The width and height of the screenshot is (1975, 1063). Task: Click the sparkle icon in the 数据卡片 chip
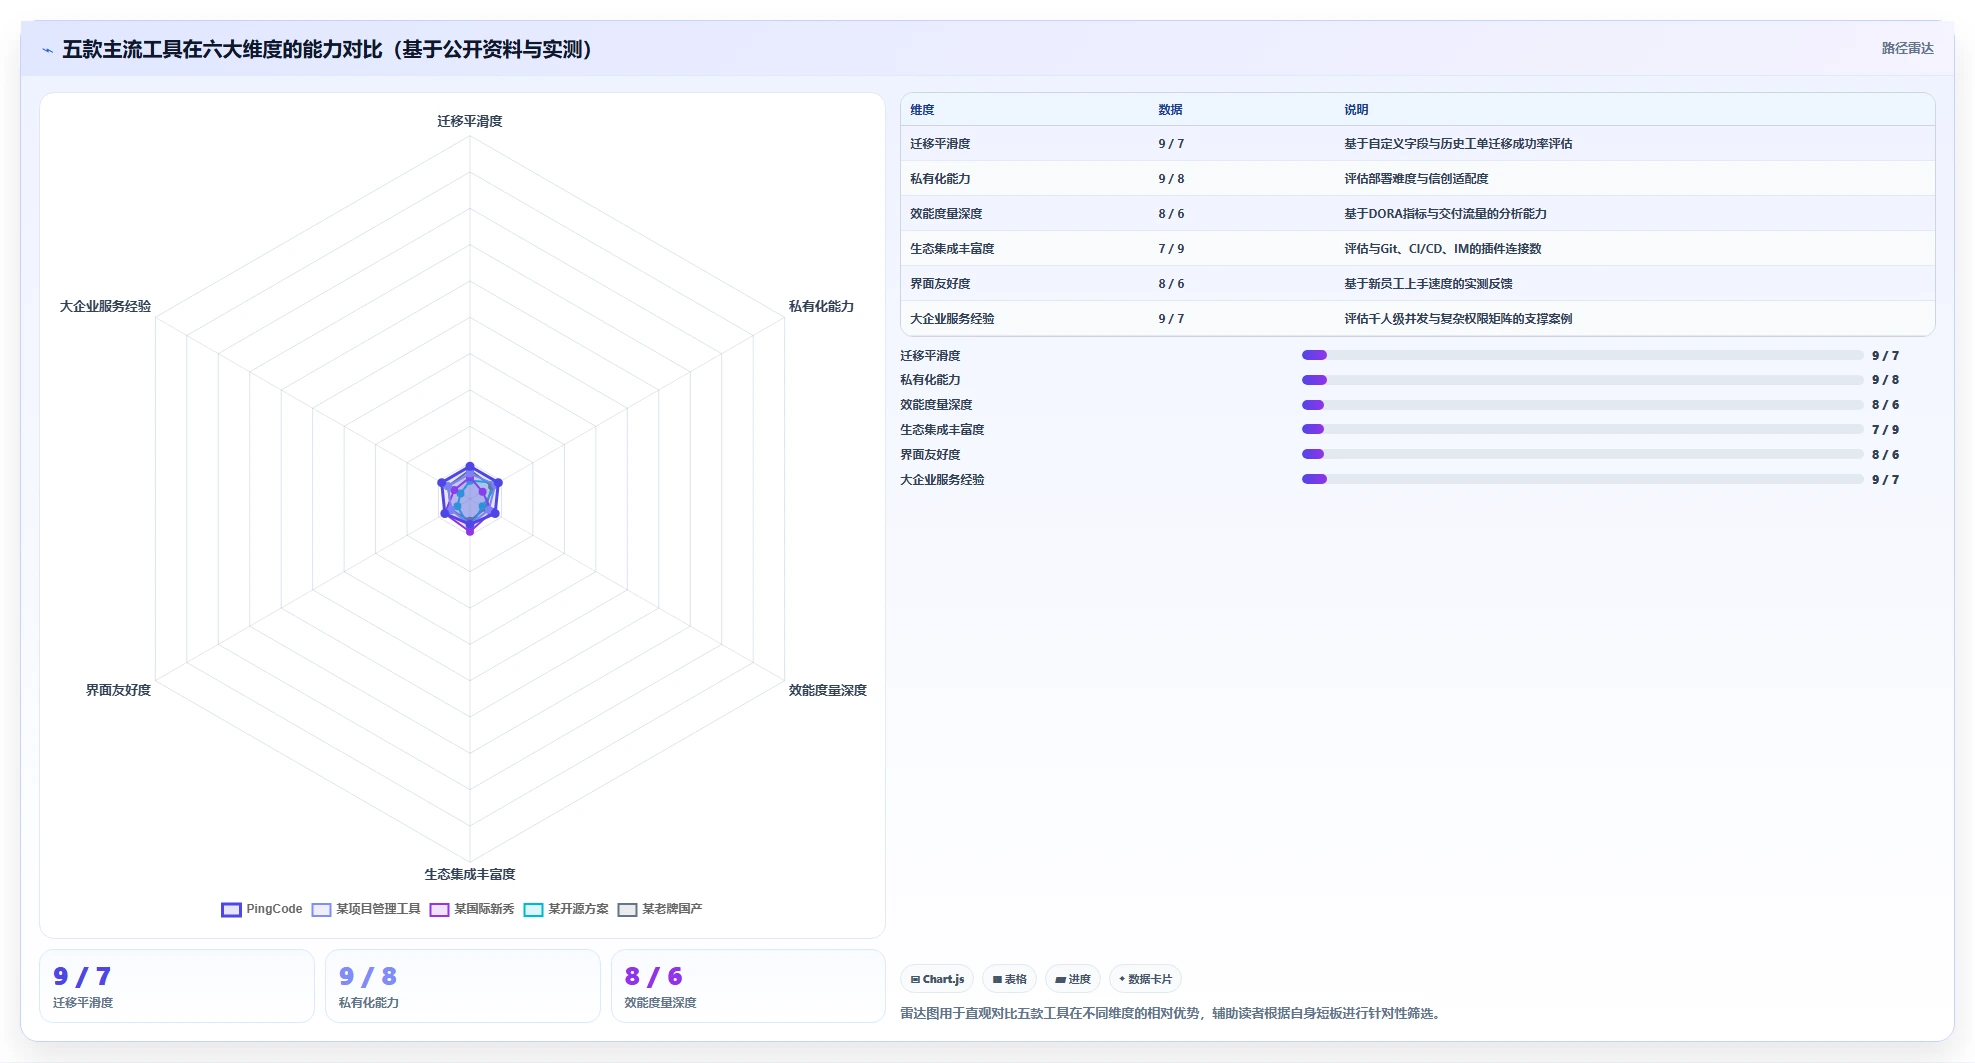click(1122, 979)
